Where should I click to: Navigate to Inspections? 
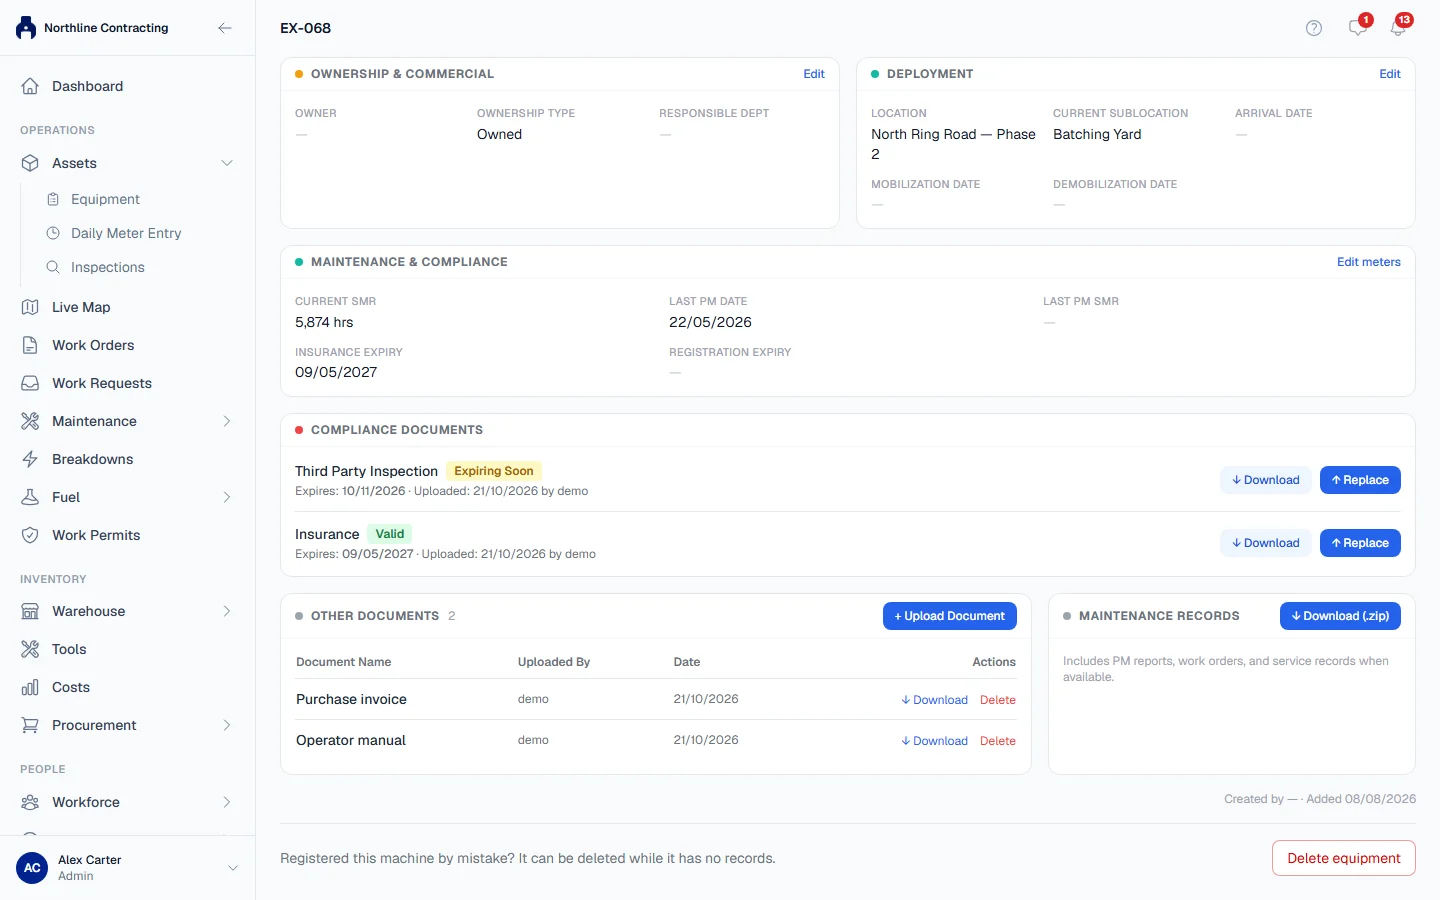coord(139,267)
